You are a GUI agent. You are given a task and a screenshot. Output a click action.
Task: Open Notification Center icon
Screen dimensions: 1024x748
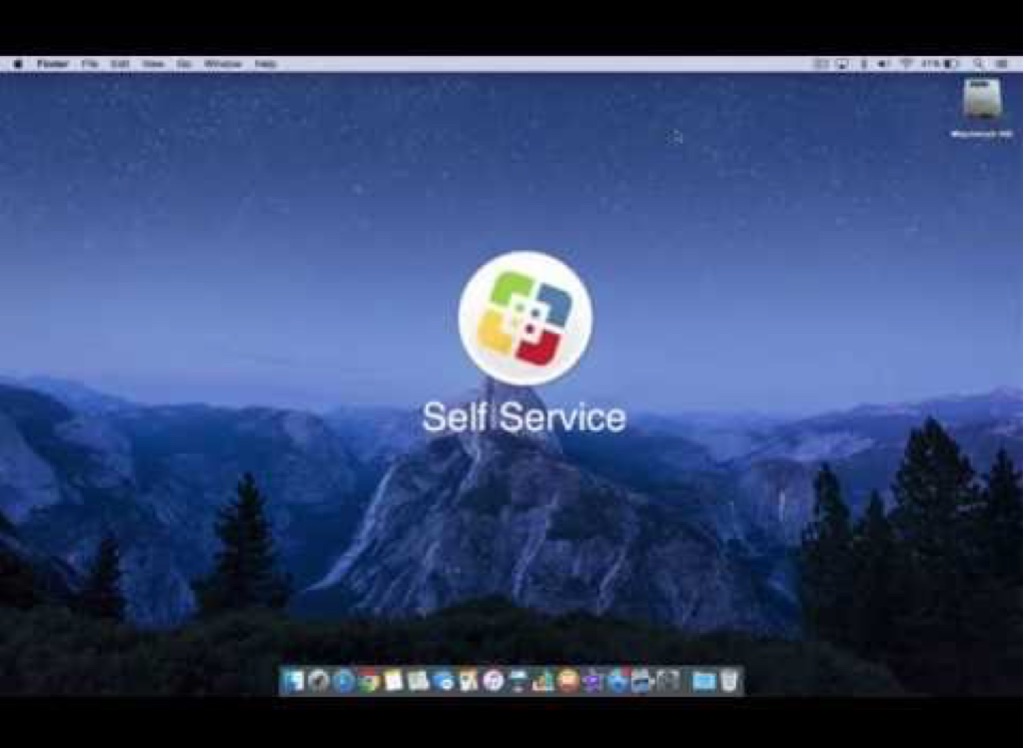coord(1002,64)
